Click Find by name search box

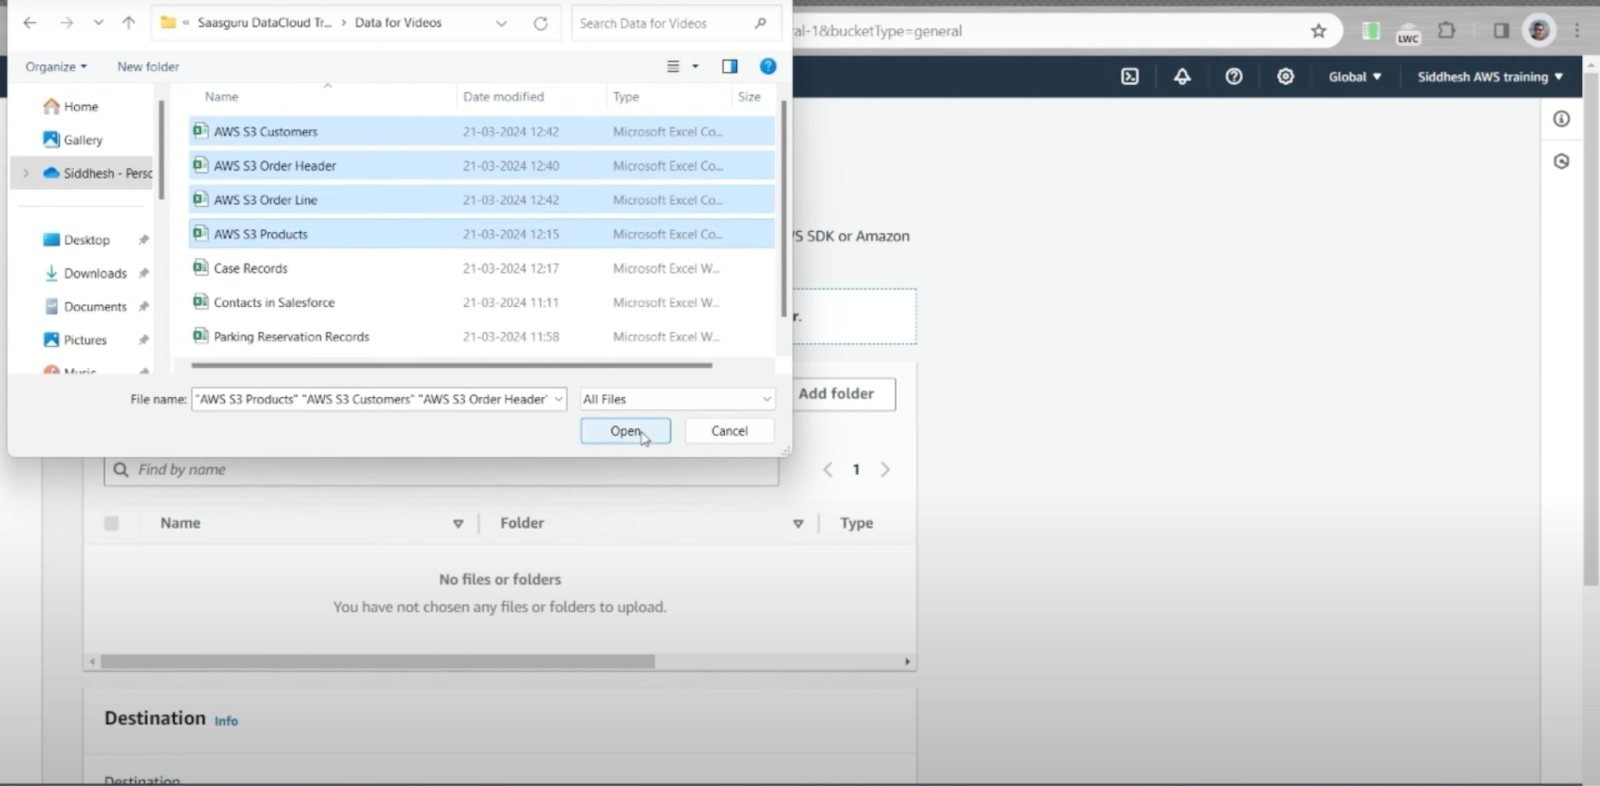(x=441, y=470)
